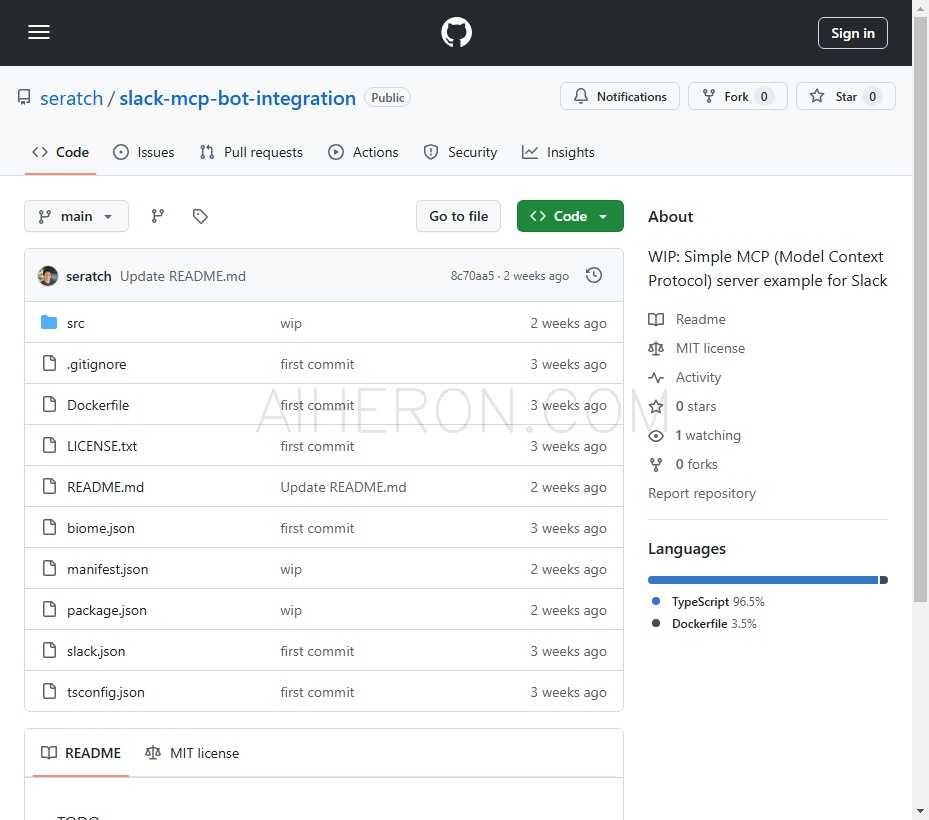Viewport: 929px width, 820px height.
Task: Click the page vertical scrollbar
Action: point(920,309)
